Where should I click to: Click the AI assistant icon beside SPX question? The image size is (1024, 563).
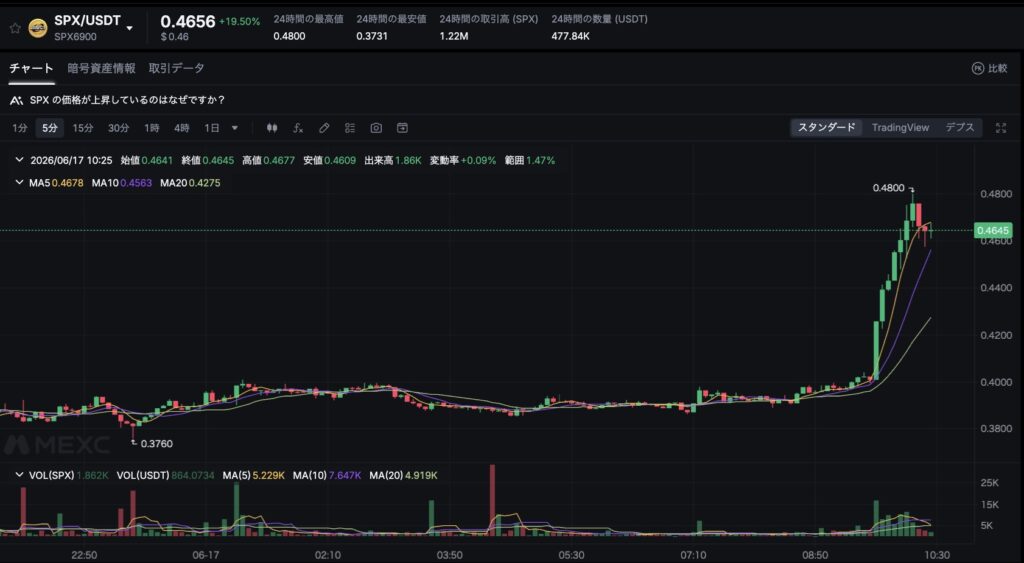point(17,101)
